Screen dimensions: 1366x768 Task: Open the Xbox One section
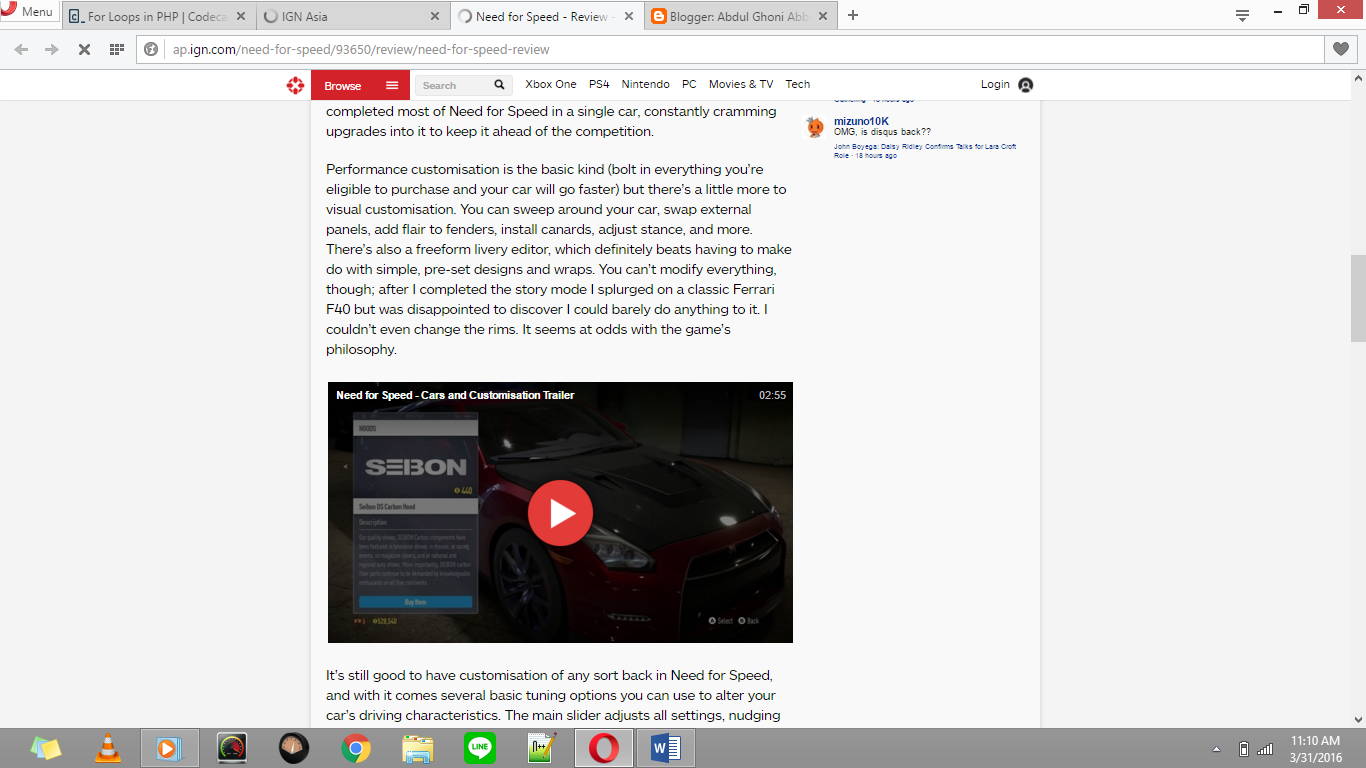pos(551,84)
